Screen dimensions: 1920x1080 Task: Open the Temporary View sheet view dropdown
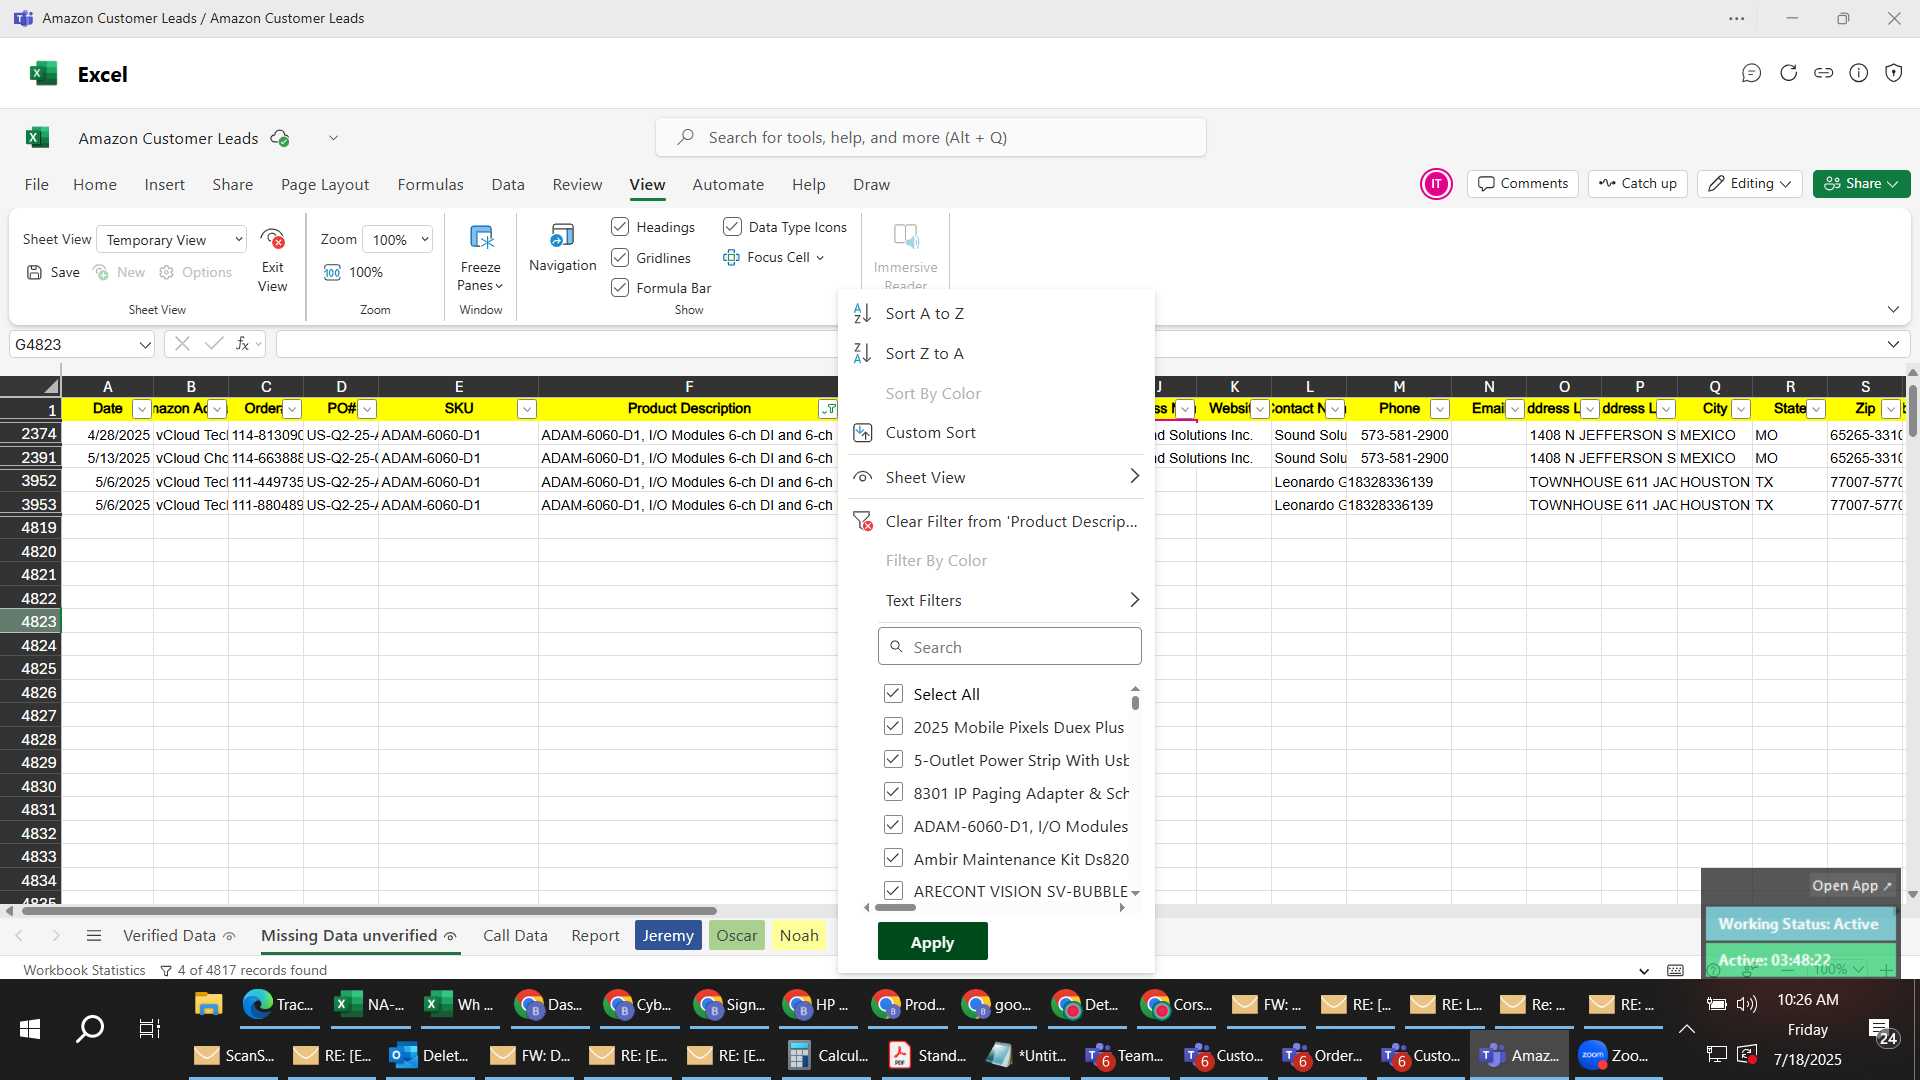172,240
